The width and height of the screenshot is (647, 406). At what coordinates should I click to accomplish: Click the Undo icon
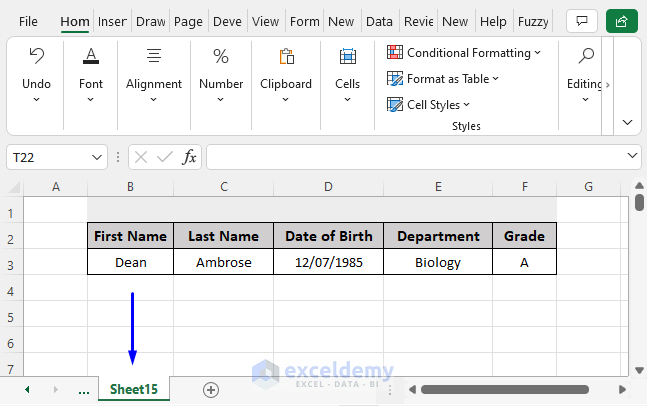[36, 56]
